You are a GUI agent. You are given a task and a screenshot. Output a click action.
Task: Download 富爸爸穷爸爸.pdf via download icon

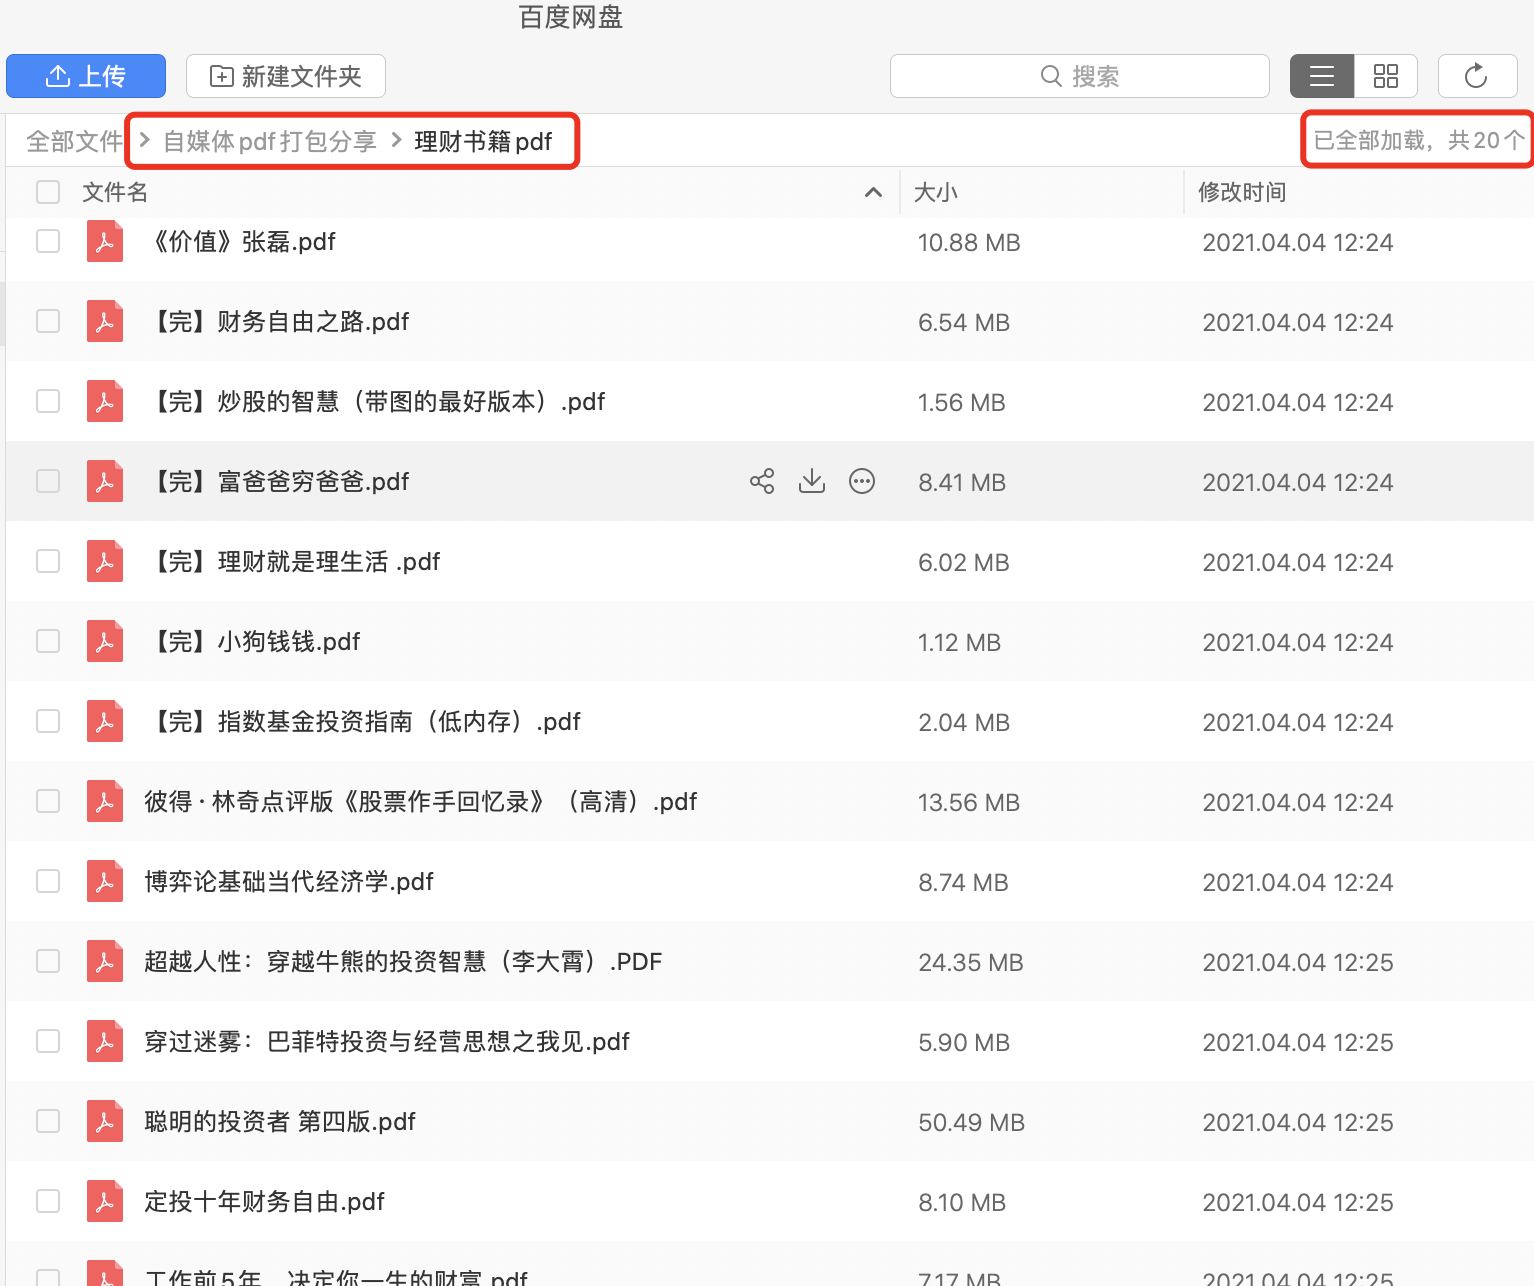click(x=812, y=481)
